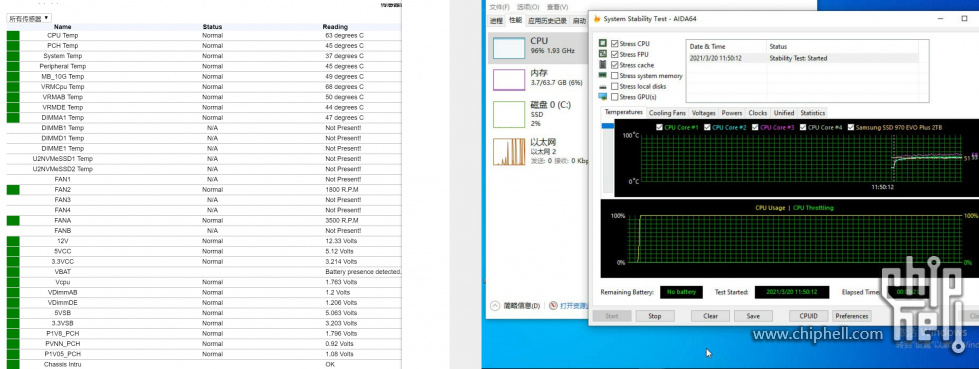The width and height of the screenshot is (979, 369).
Task: Uncheck the Stress cache checkbox
Action: pyautogui.click(x=615, y=65)
